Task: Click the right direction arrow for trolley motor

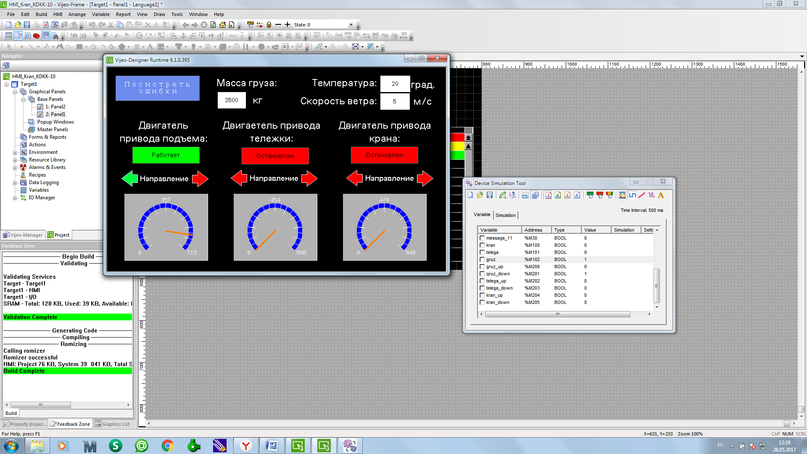Action: click(309, 178)
